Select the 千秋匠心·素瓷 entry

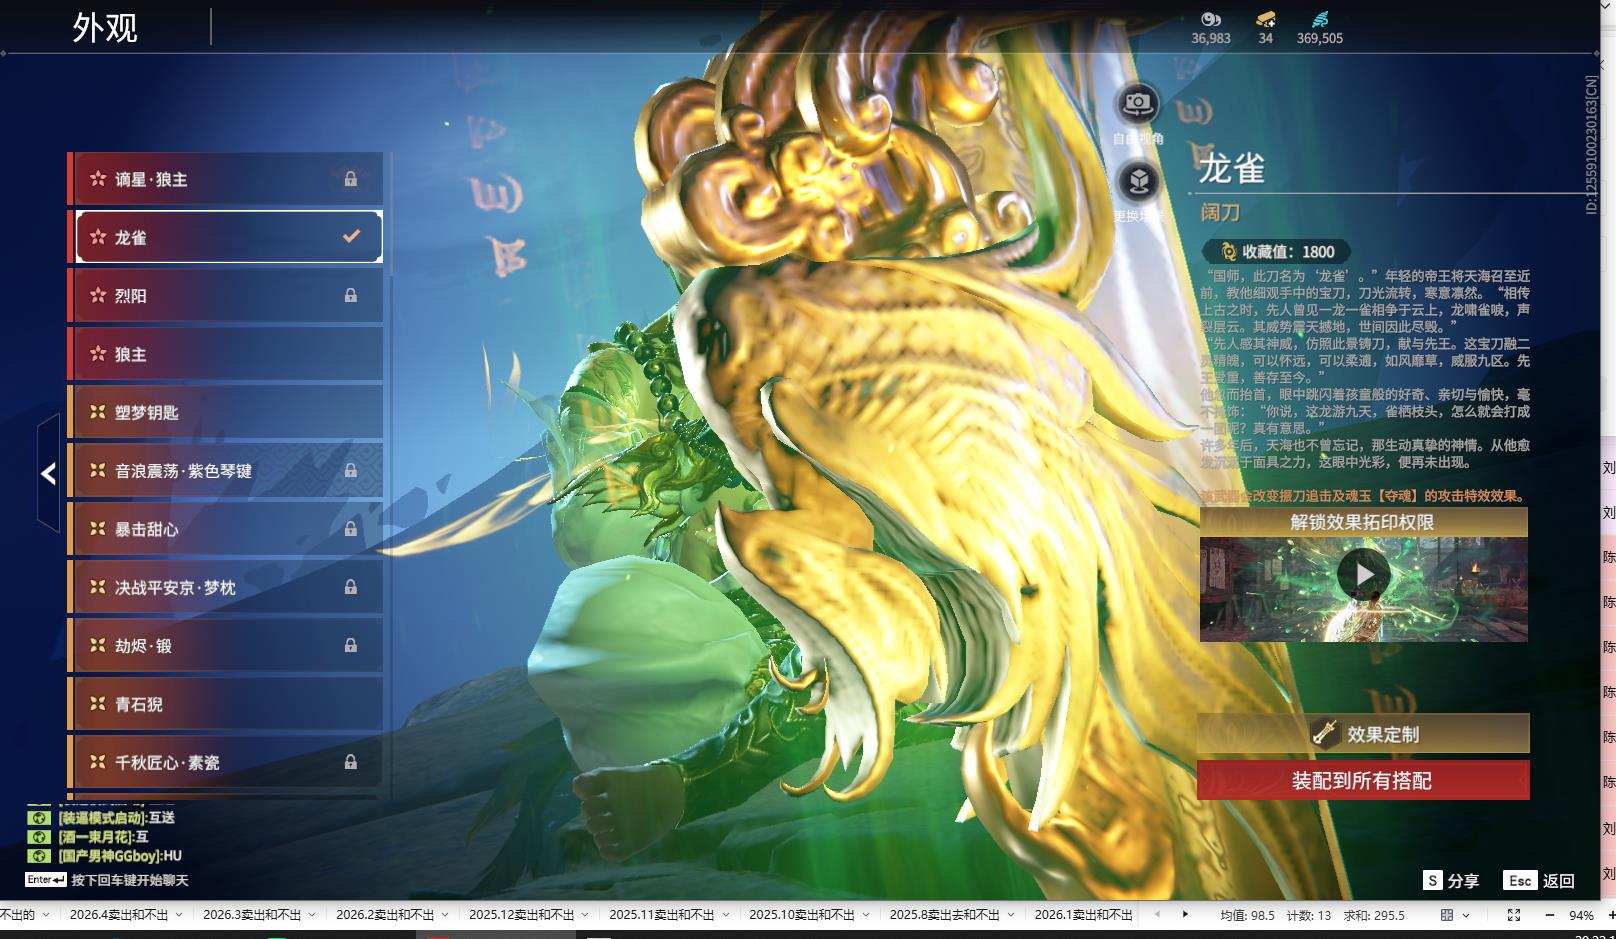pos(226,762)
